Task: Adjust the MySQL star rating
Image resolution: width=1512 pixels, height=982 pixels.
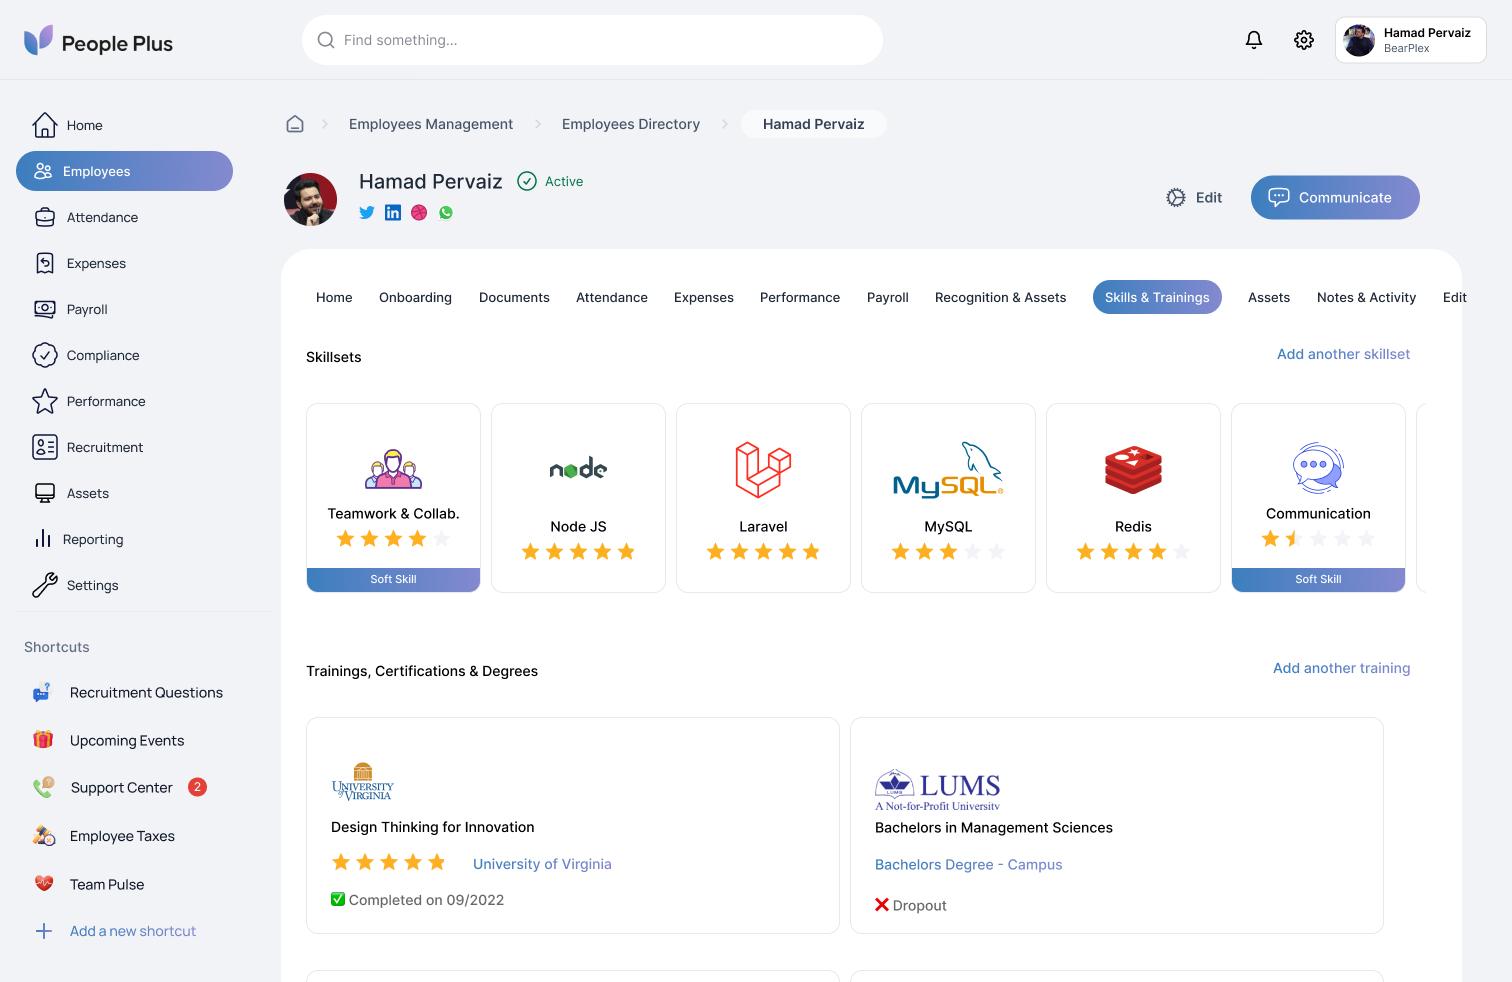Action: tap(948, 551)
